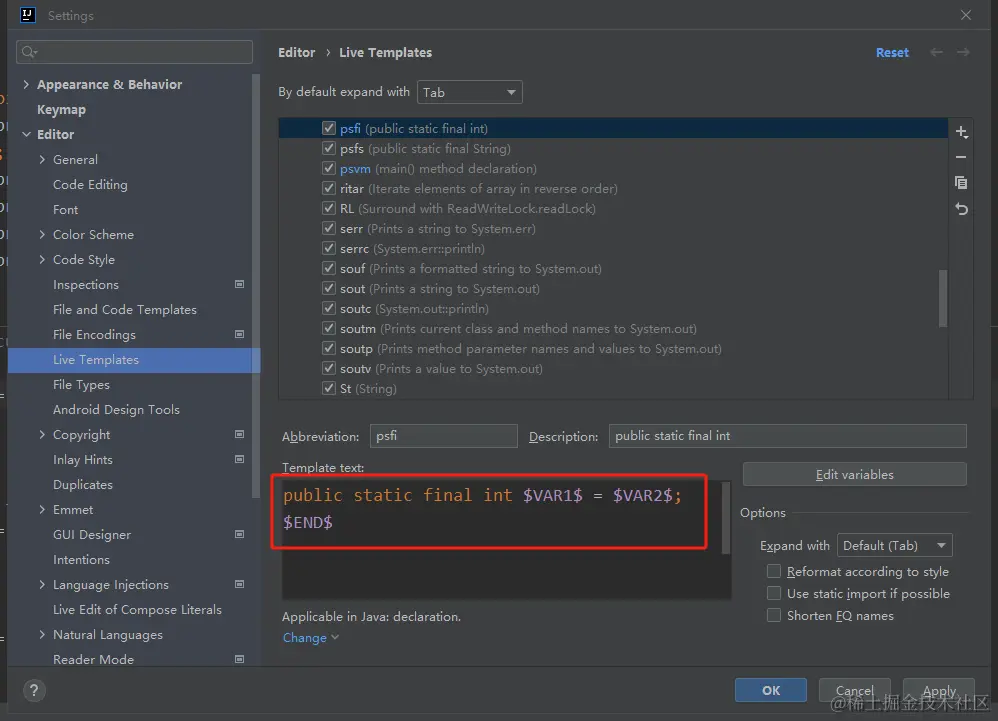
Task: Select the soutm template row
Action: [613, 328]
